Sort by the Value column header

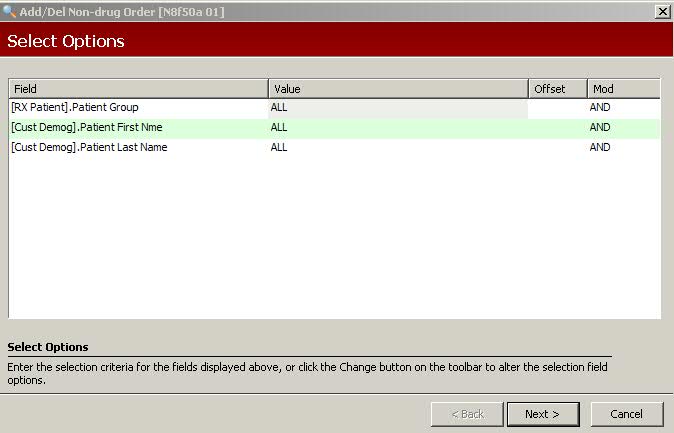tap(398, 89)
